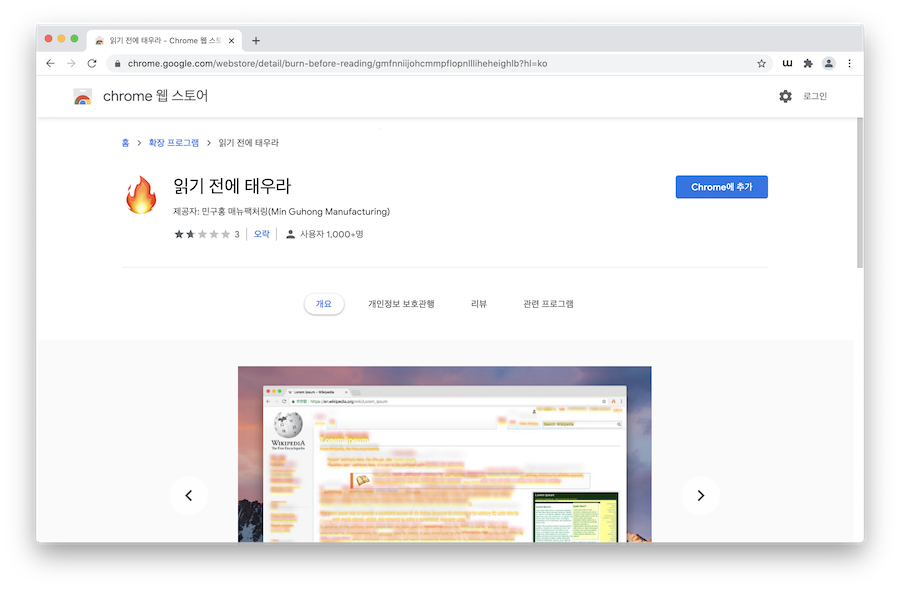This screenshot has width=900, height=590.
Task: Navigate to 홈 in the breadcrumb
Action: pos(125,143)
